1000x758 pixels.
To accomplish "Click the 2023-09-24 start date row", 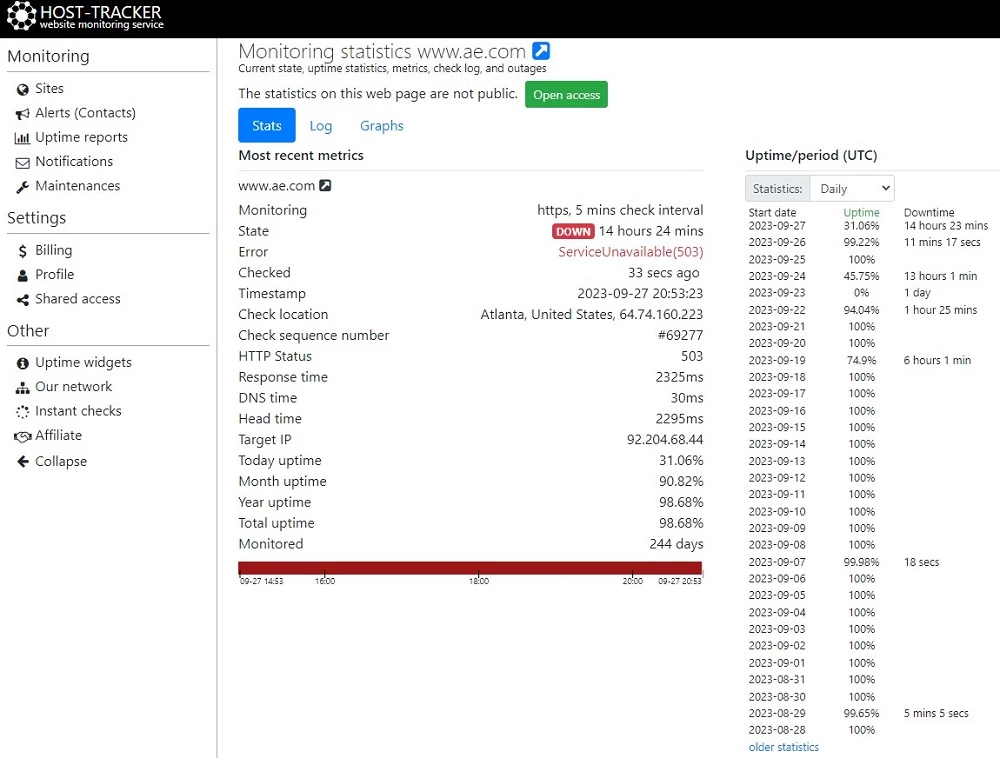I will pyautogui.click(x=777, y=276).
